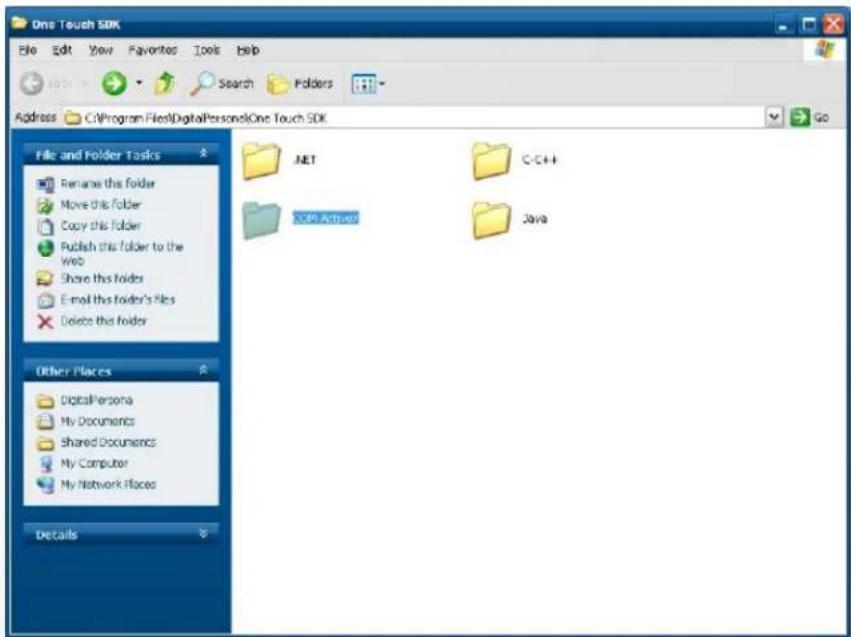Toggle the Folders pane
This screenshot has width=851, height=637.
300,84
